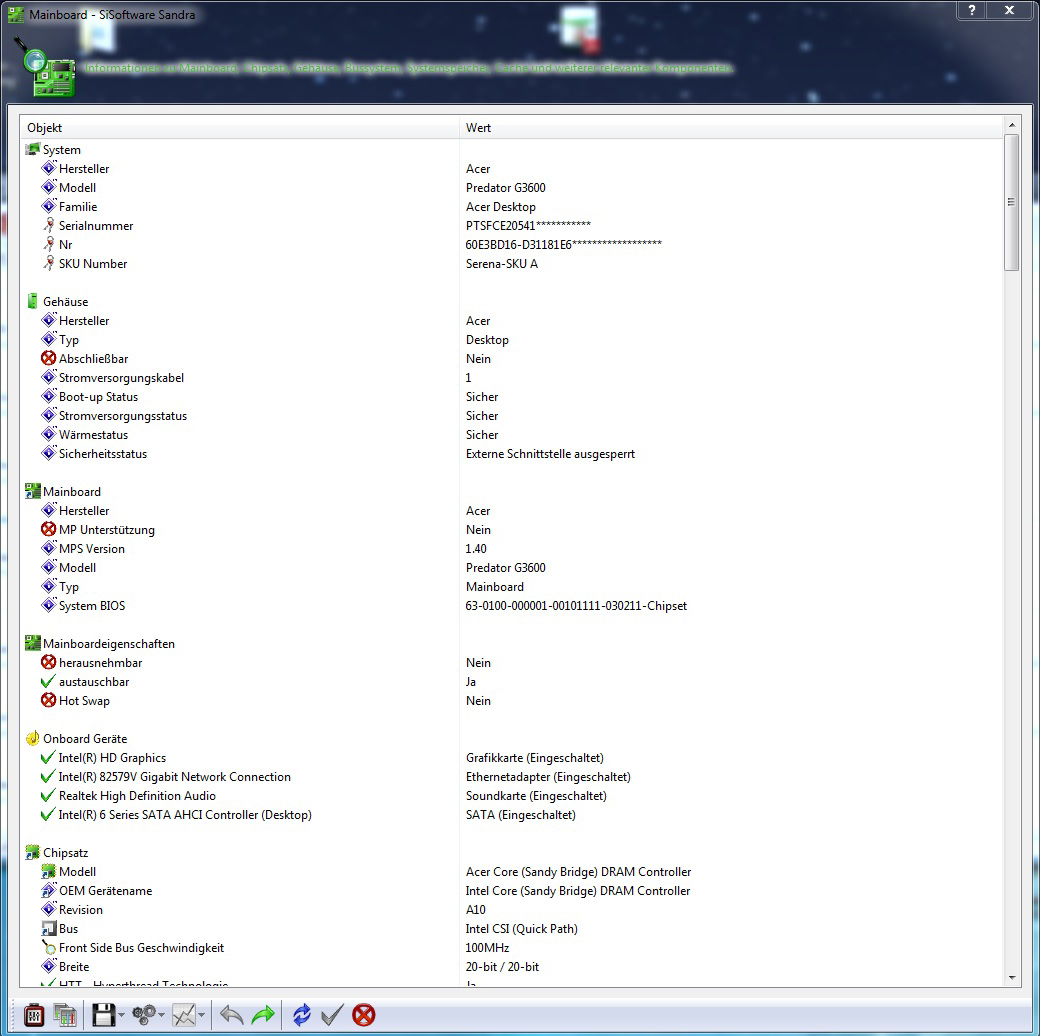Click the bus icon beside Bus row

point(48,929)
